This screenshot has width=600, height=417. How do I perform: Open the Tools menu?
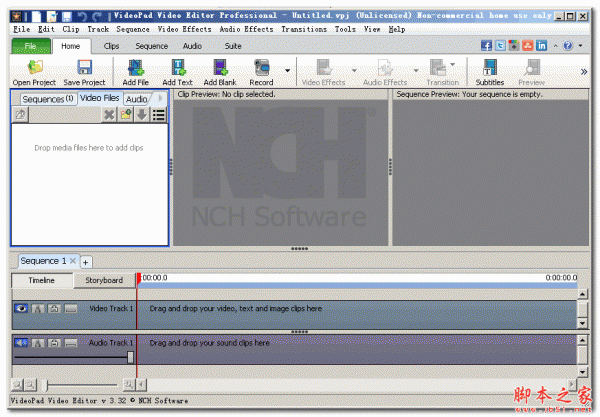(x=345, y=29)
